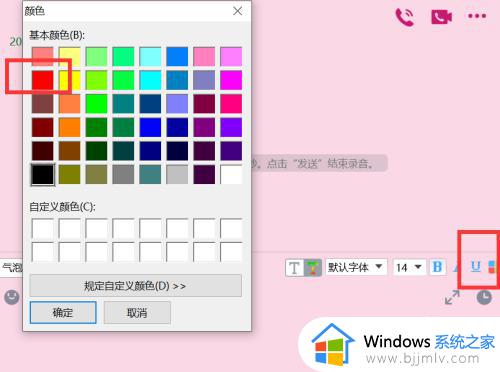
Task: Choose the hot pink swatch in third row
Action: point(231,104)
